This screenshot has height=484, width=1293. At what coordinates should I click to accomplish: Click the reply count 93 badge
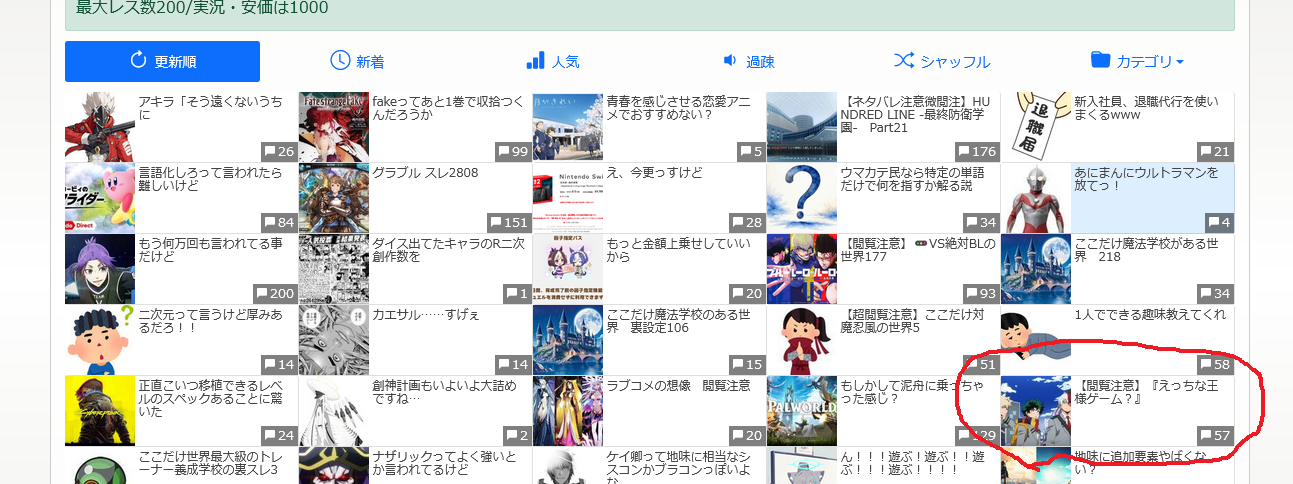tap(981, 293)
